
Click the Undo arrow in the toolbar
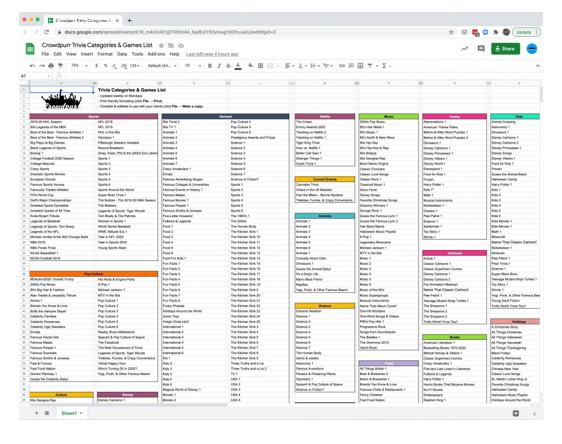(33, 66)
